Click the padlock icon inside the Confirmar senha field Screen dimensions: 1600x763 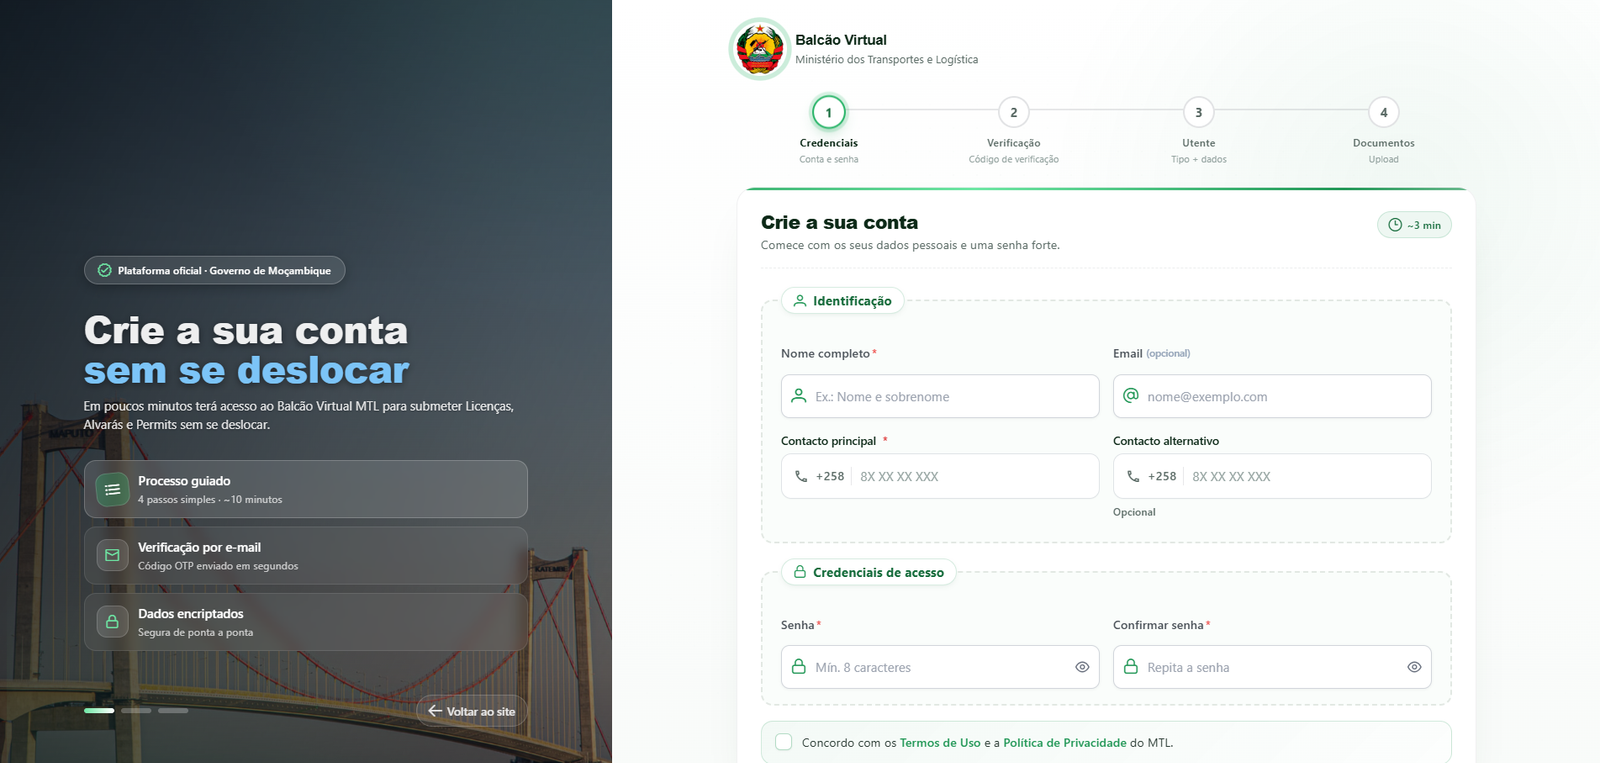click(1131, 666)
